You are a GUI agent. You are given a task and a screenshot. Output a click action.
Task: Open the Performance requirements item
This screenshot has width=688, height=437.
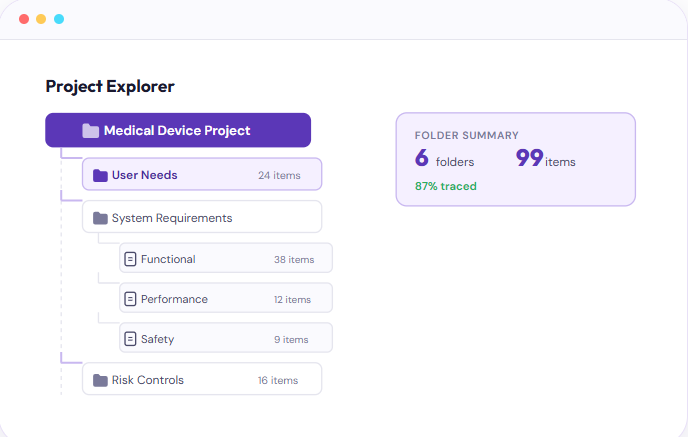[x=174, y=299]
